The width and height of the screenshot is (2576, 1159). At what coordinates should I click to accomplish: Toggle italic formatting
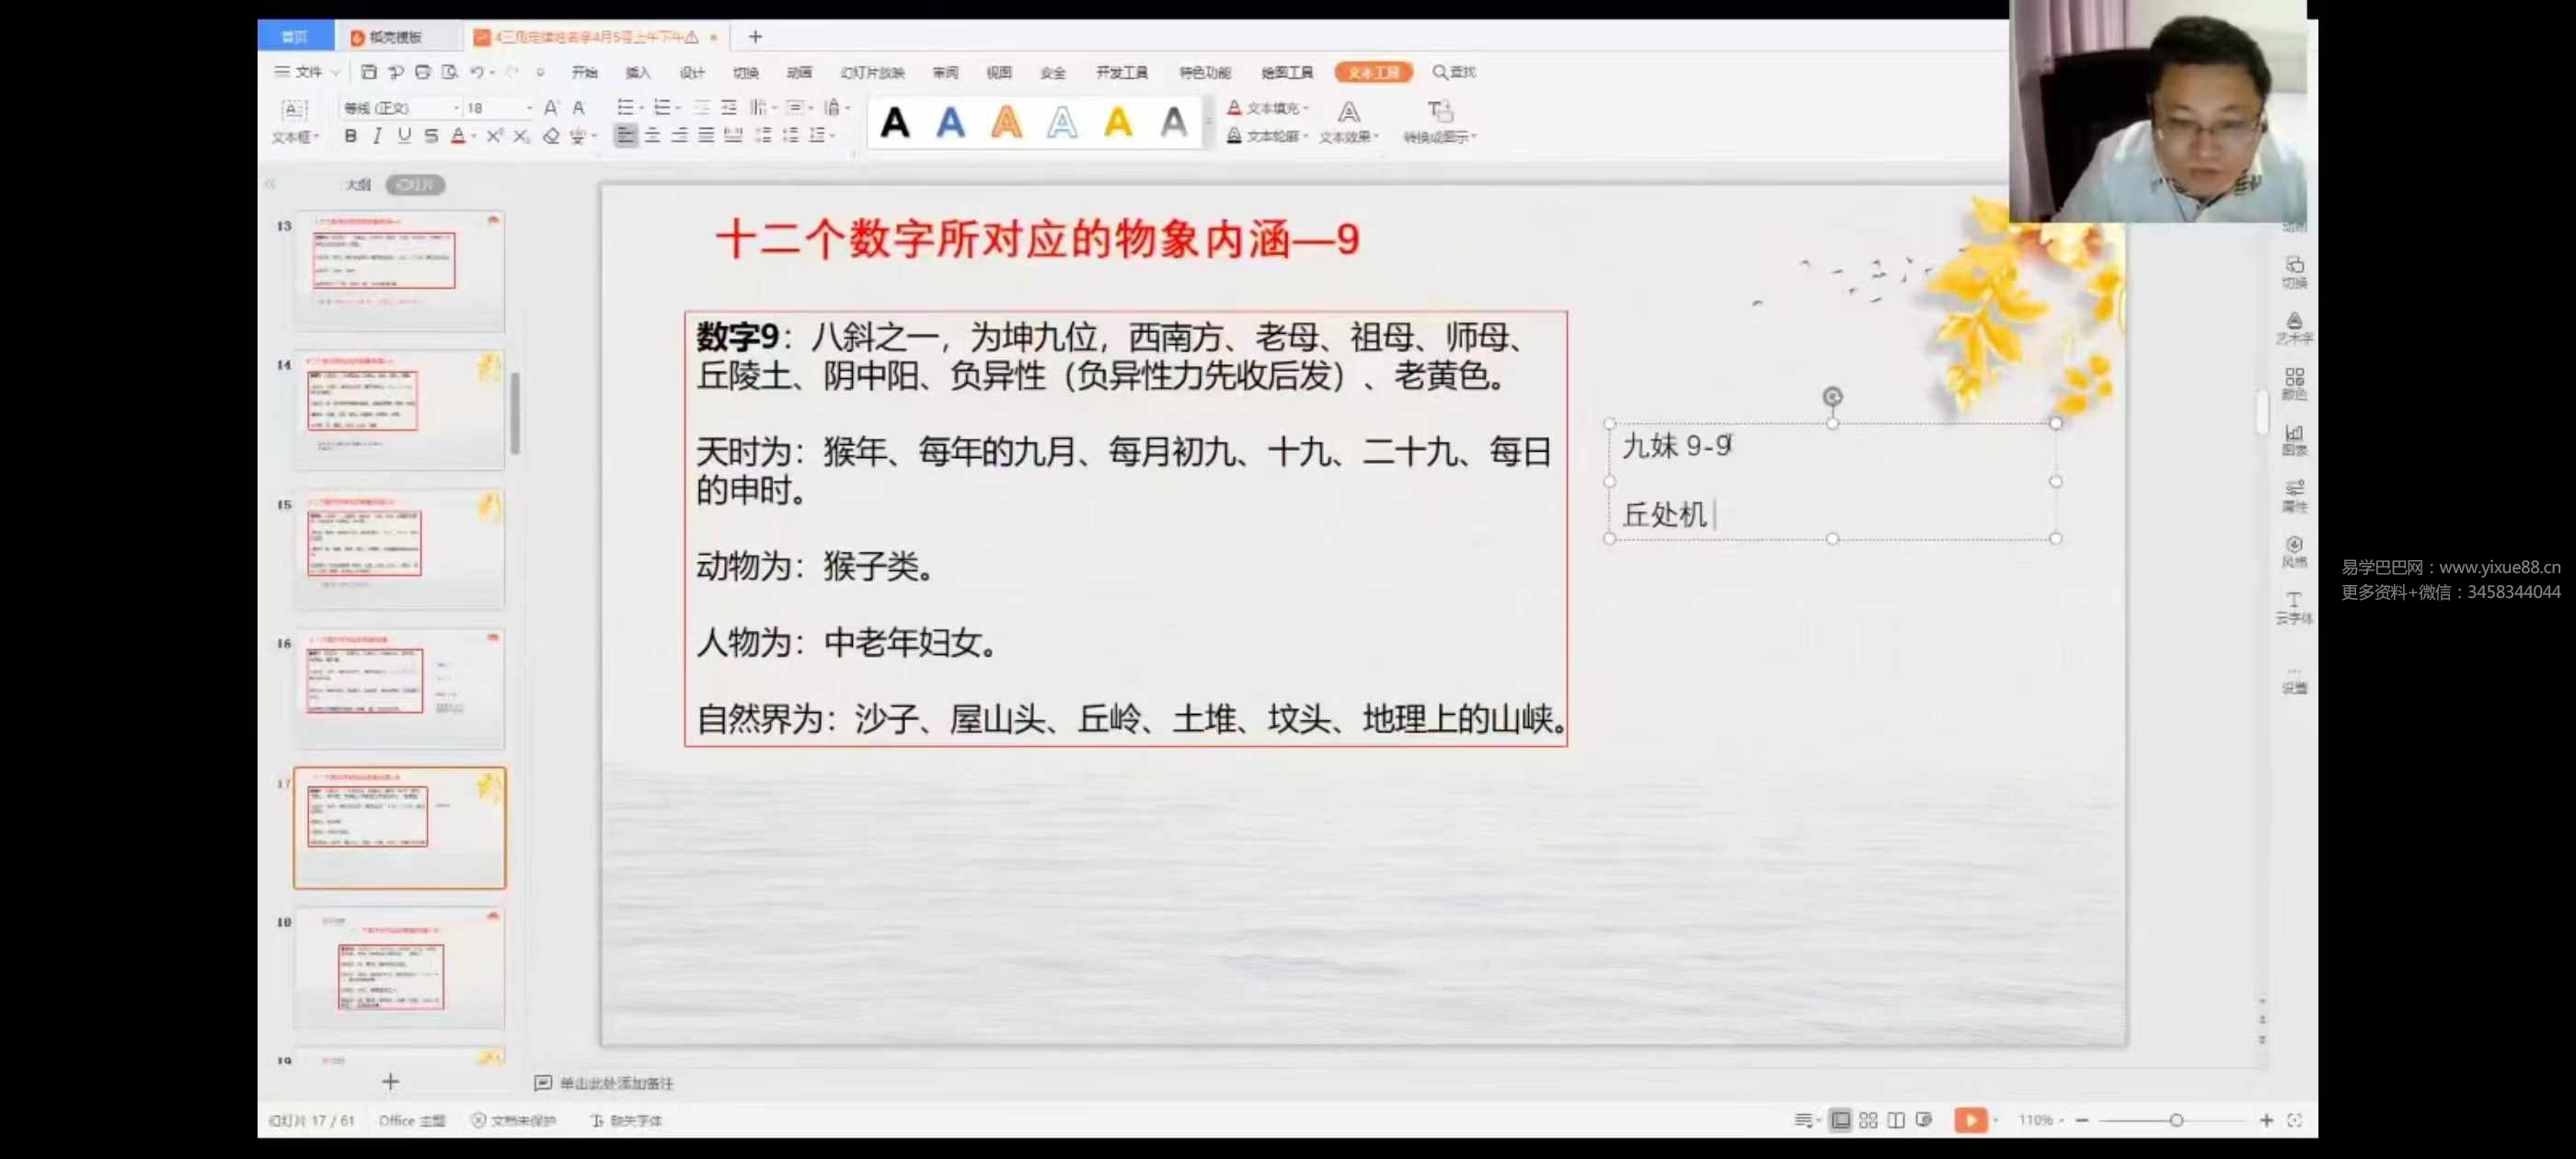[x=377, y=137]
